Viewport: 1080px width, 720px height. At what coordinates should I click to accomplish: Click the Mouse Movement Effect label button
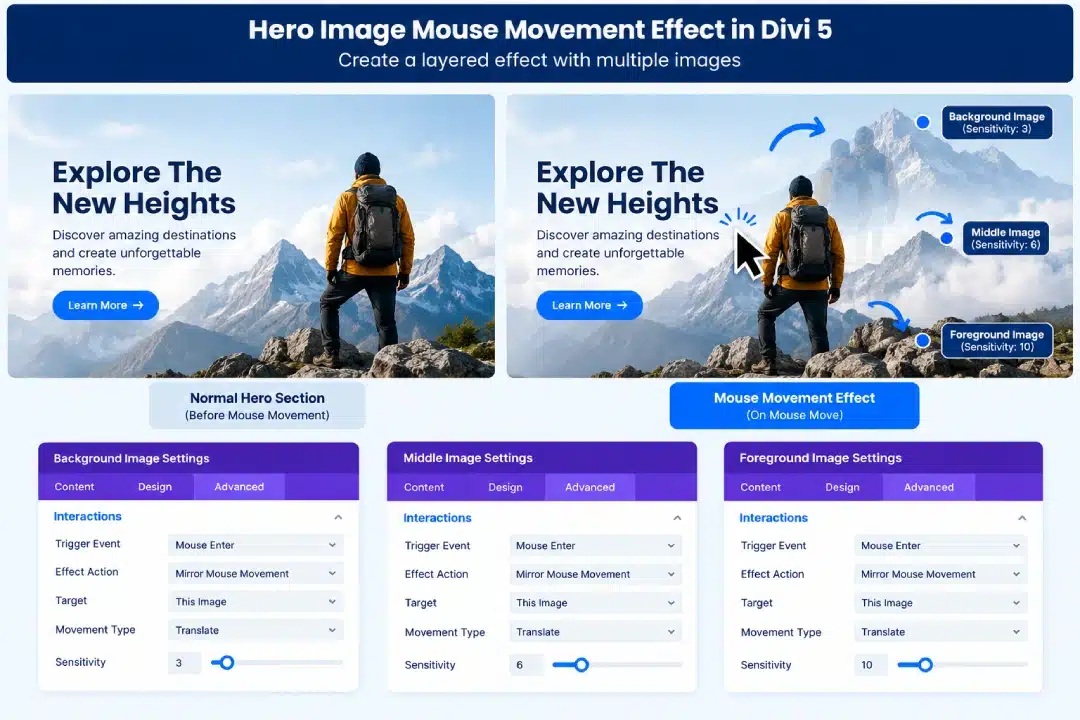(794, 406)
